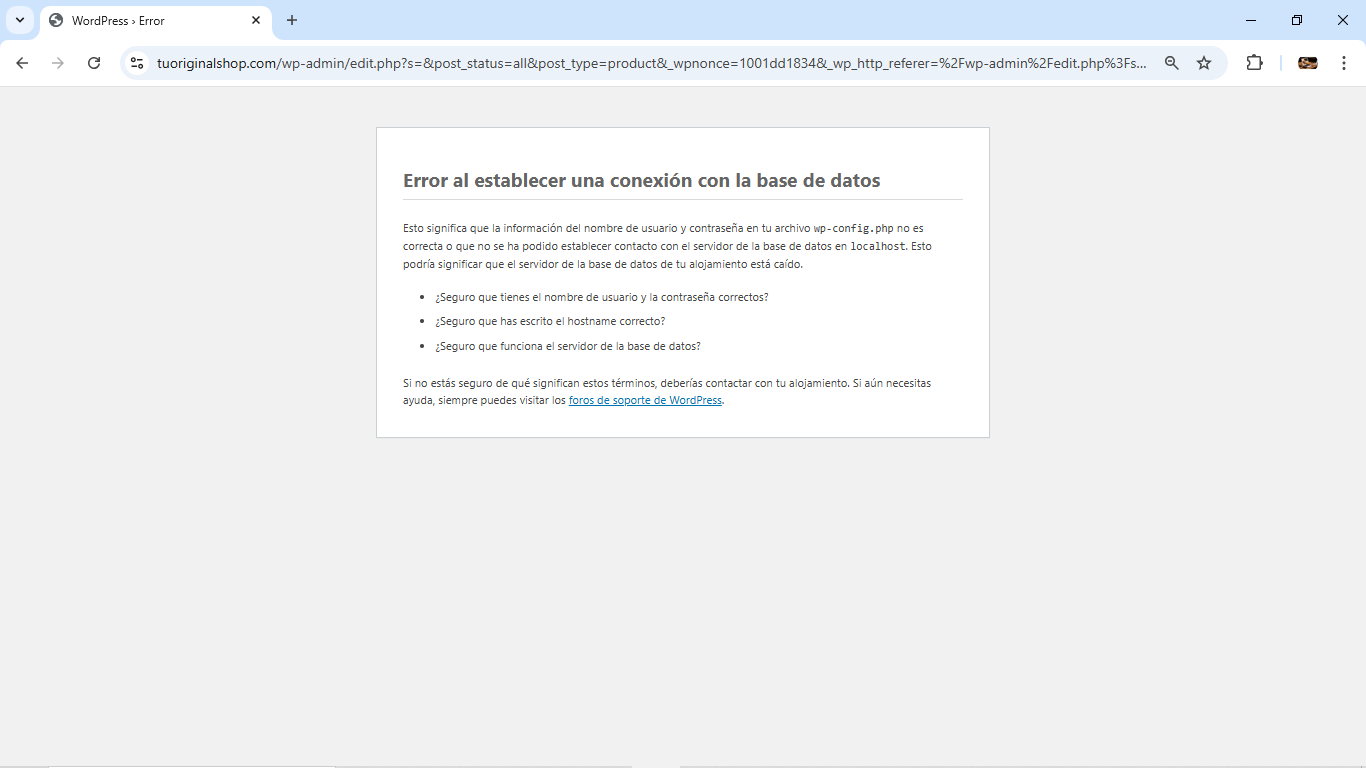Reload the current page
Screen dimensions: 1366x768
coord(94,63)
